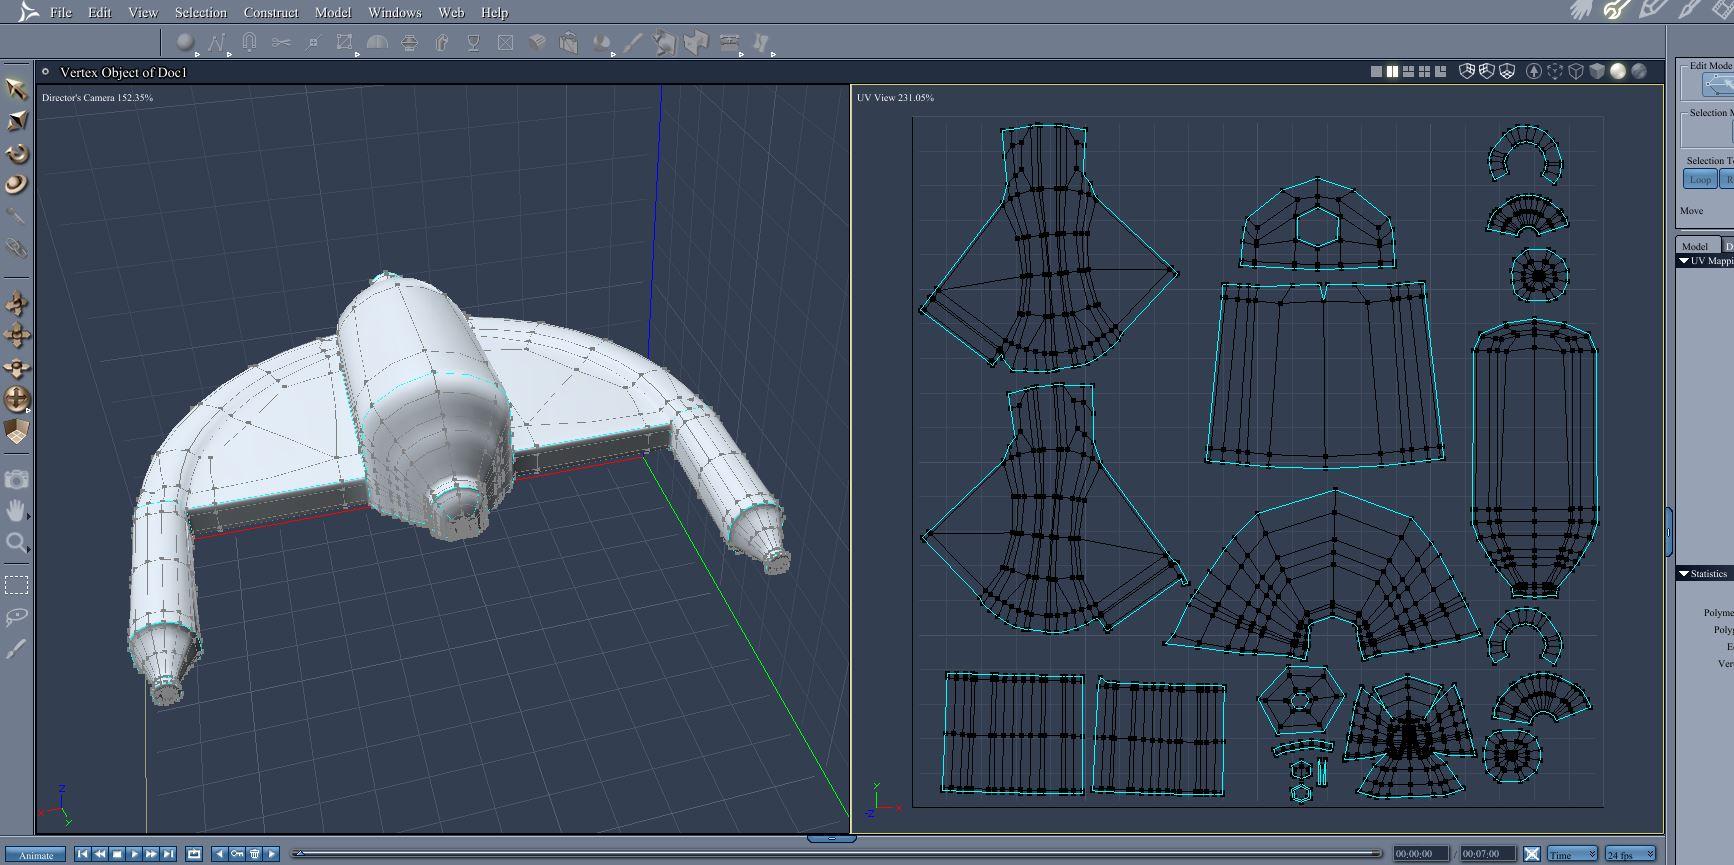The height and width of the screenshot is (865, 1734).
Task: Switch to the Model tab
Action: tap(1695, 246)
